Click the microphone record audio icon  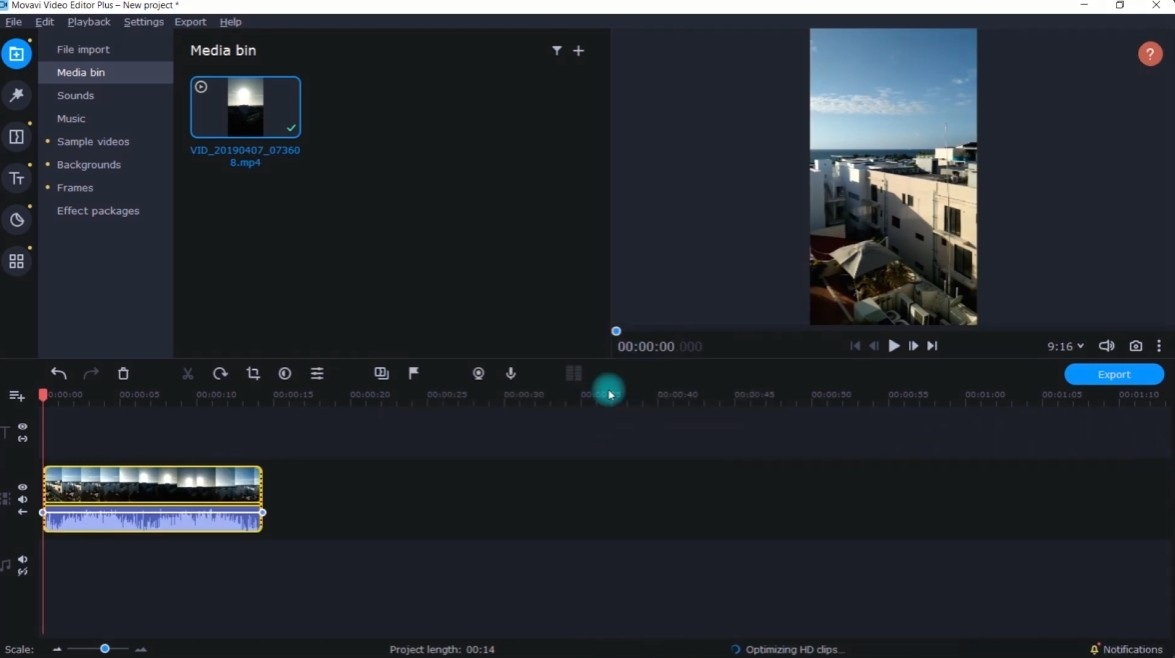[x=511, y=373]
